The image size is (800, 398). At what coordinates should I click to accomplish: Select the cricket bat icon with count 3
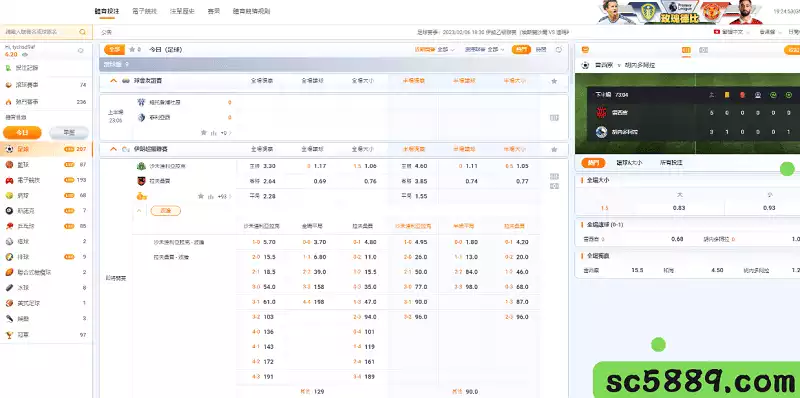[9, 319]
